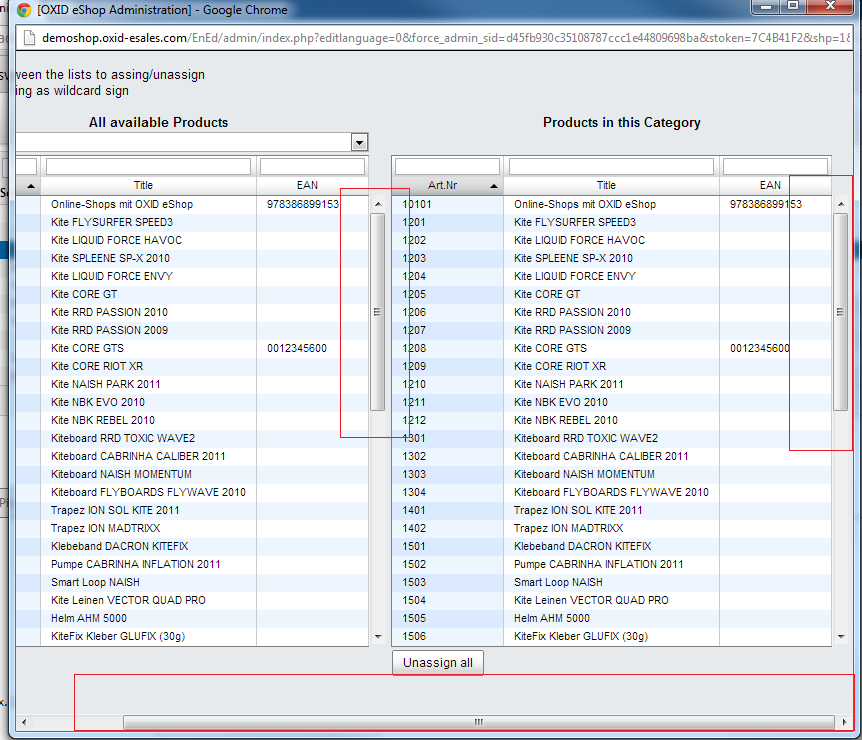
Task: Click article number 1505 in category list
Action: coord(414,618)
